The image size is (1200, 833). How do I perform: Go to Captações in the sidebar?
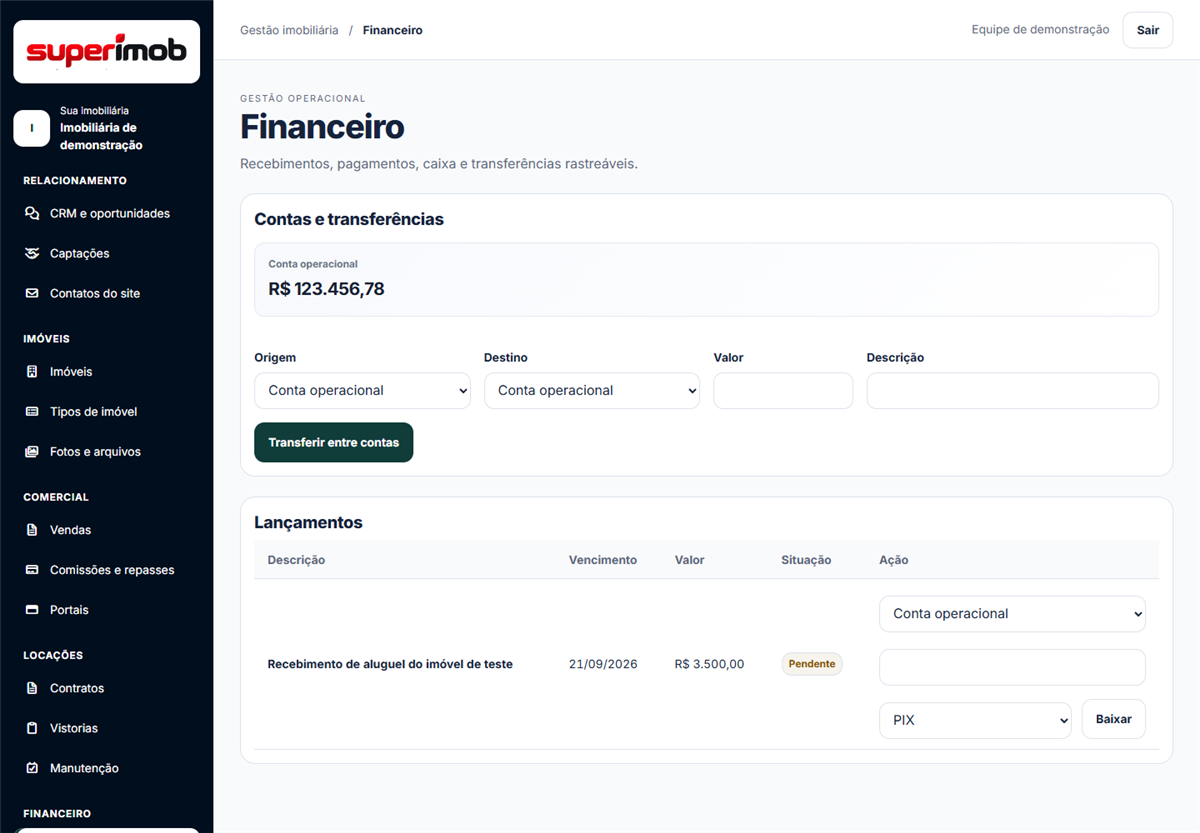click(106, 253)
